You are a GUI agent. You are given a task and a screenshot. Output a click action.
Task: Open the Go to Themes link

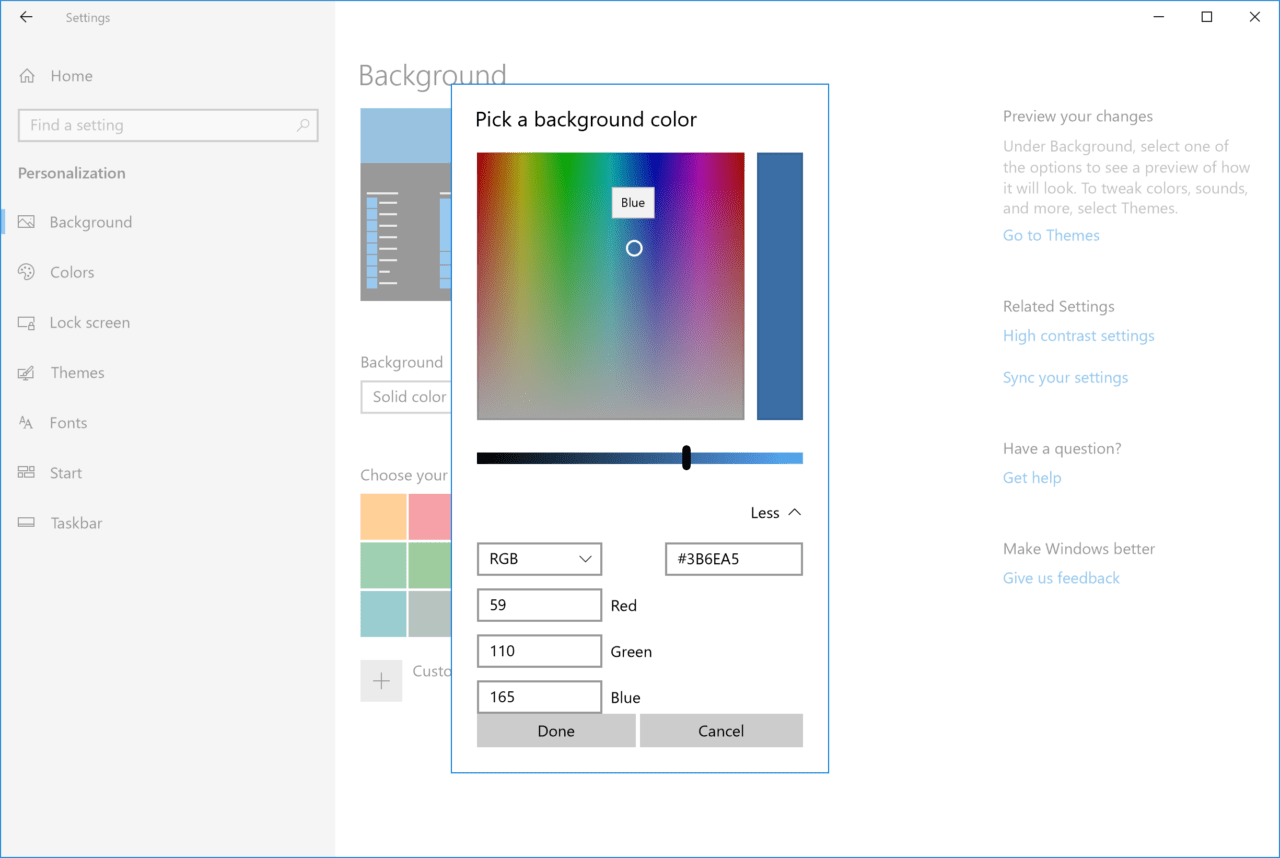tap(1051, 235)
